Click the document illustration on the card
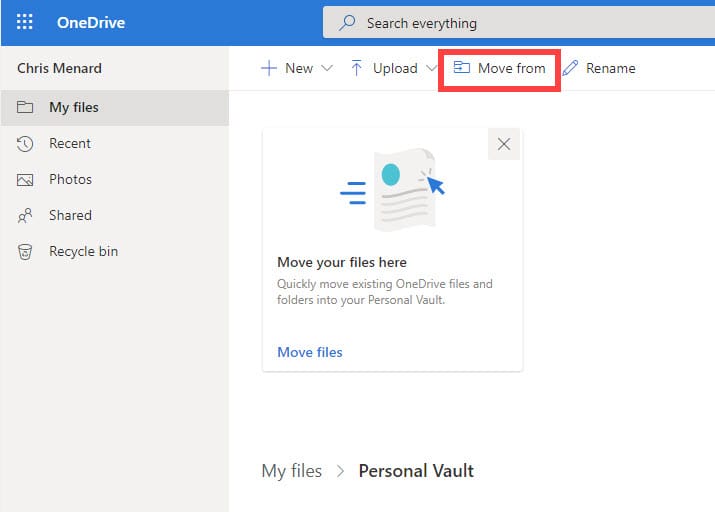715x512 pixels. click(404, 188)
